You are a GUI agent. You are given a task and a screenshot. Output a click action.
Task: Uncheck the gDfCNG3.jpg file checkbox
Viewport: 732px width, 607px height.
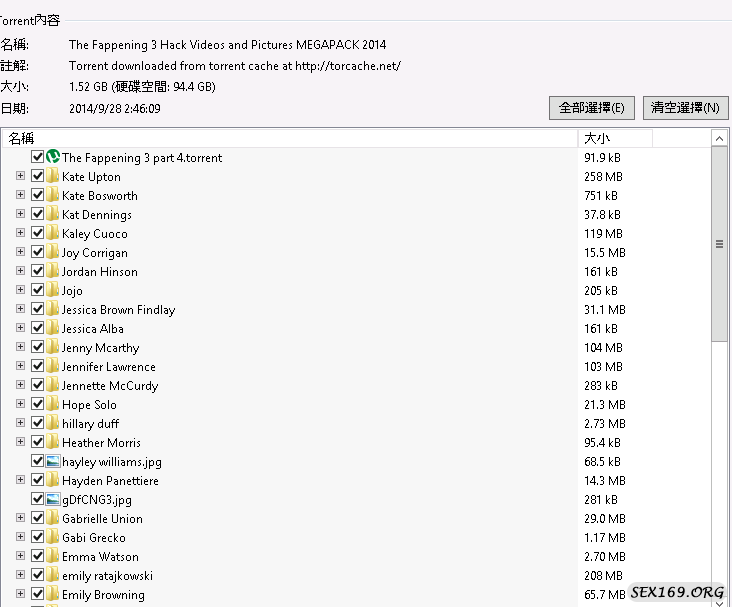tap(38, 499)
